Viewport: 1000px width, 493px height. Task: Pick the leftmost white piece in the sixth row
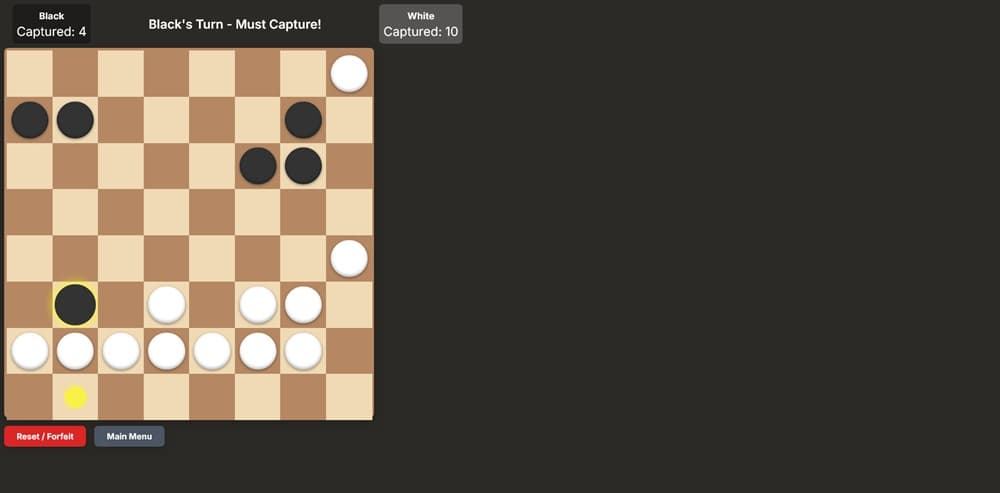click(x=166, y=305)
